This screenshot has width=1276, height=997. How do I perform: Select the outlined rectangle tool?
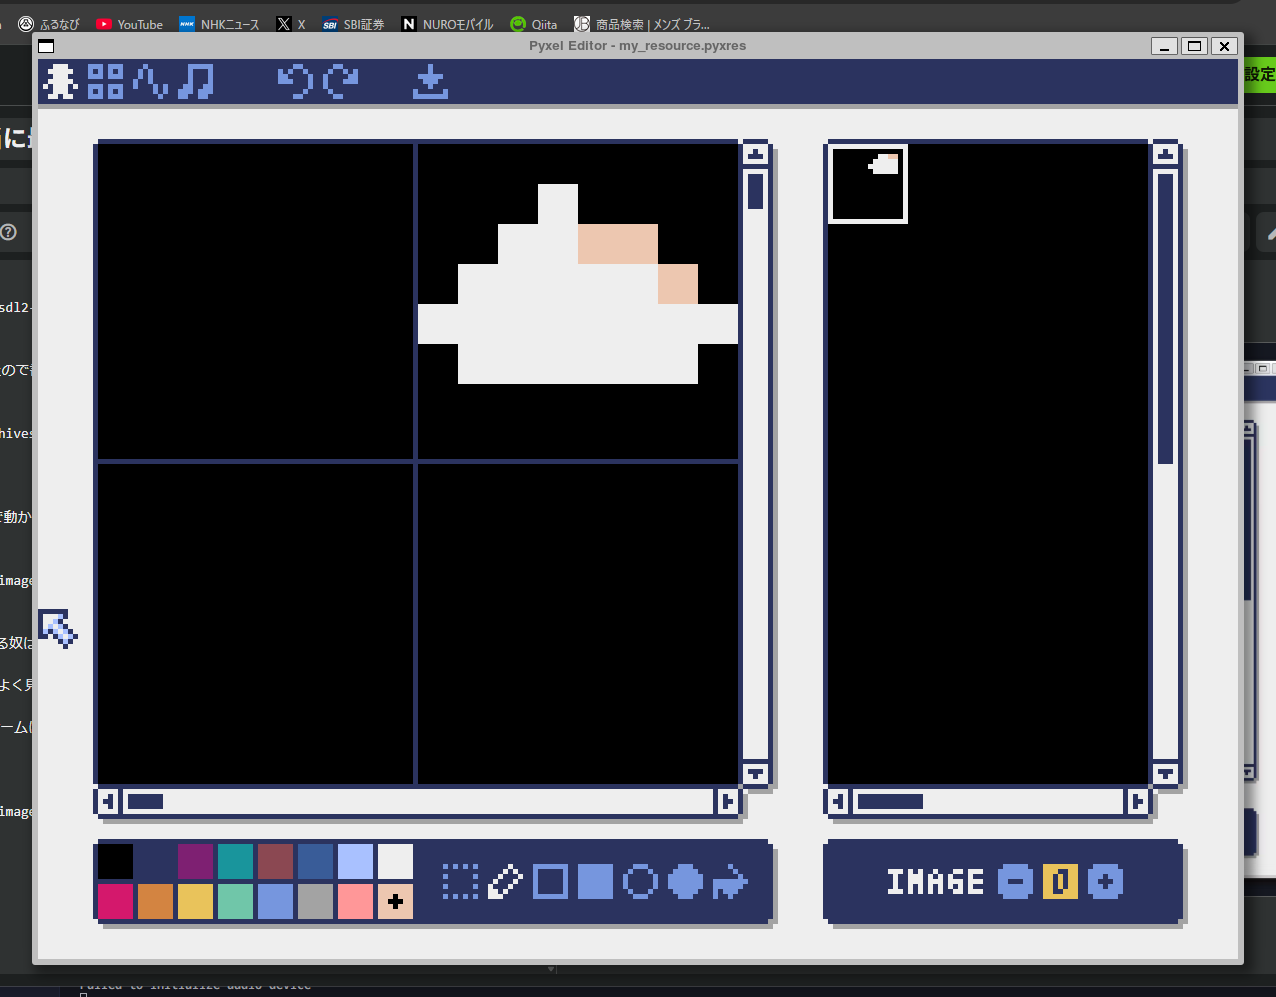point(549,881)
